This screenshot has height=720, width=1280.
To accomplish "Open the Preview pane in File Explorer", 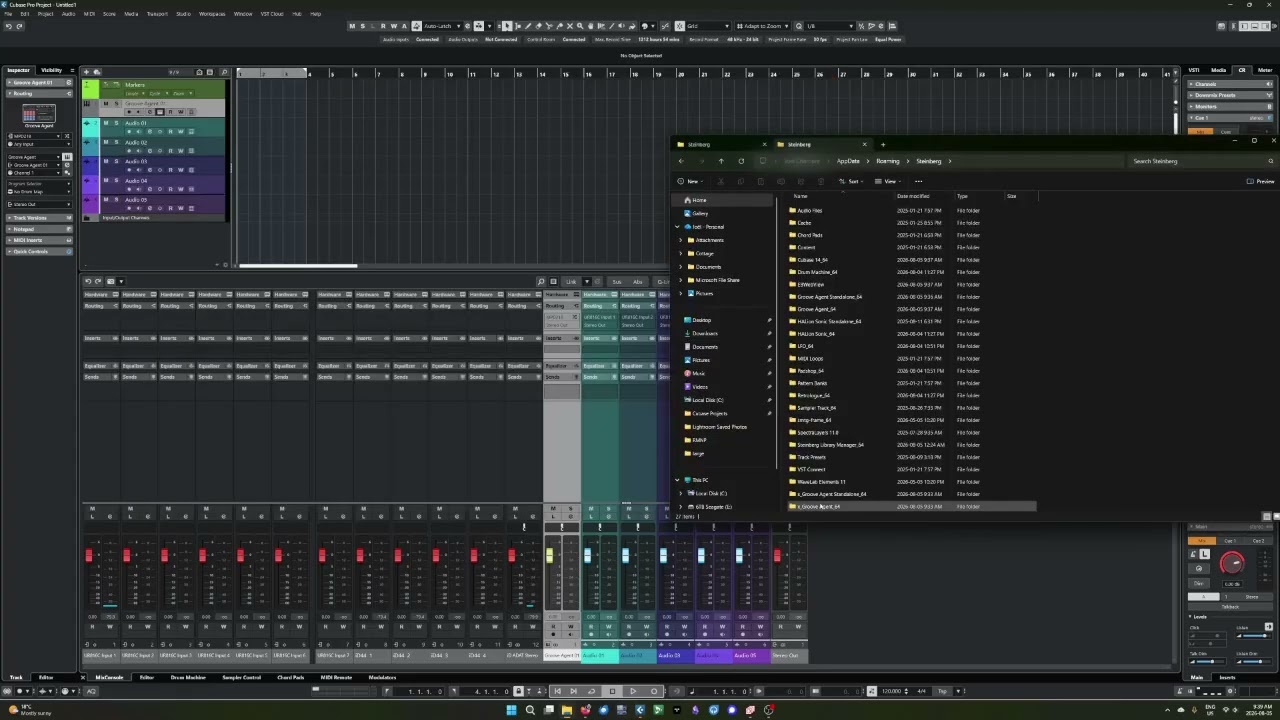I will coord(1261,181).
